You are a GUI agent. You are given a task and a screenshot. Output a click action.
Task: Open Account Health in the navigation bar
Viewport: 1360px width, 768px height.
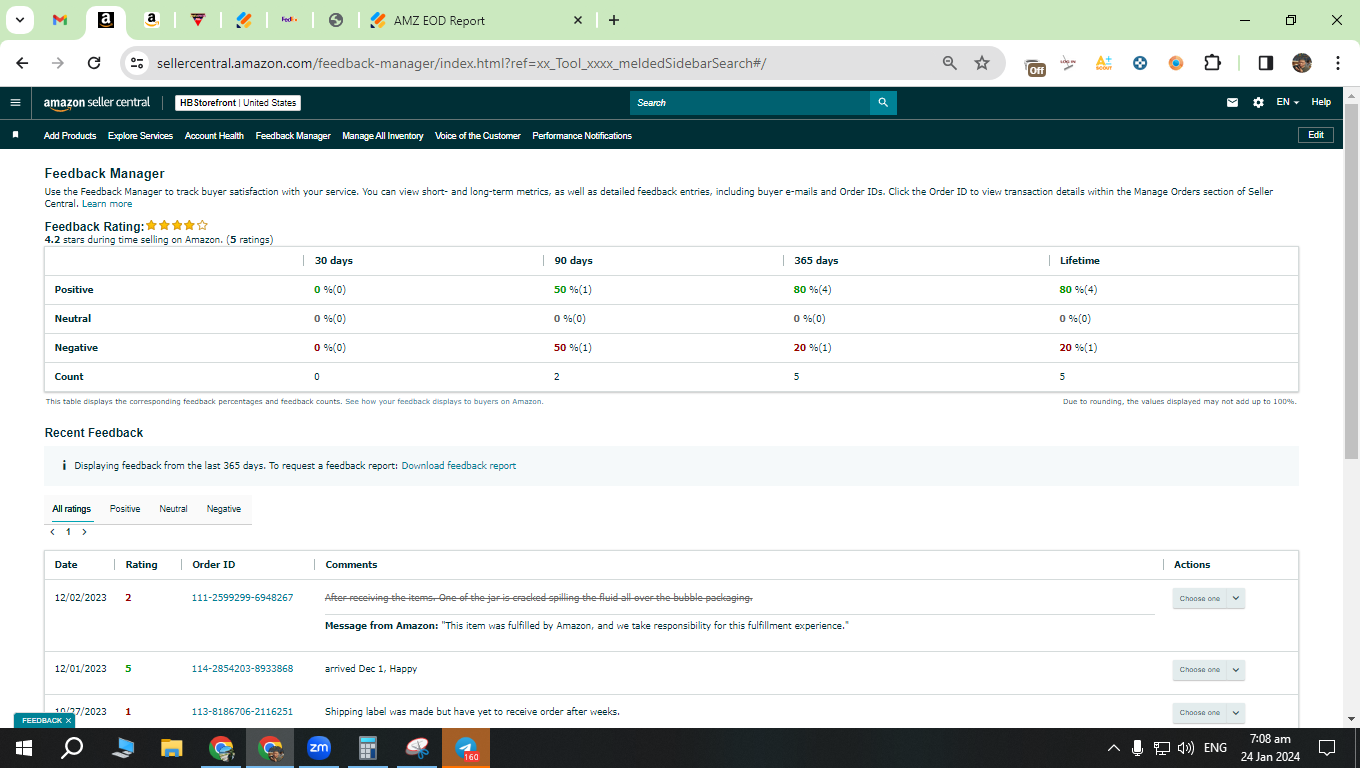click(214, 136)
